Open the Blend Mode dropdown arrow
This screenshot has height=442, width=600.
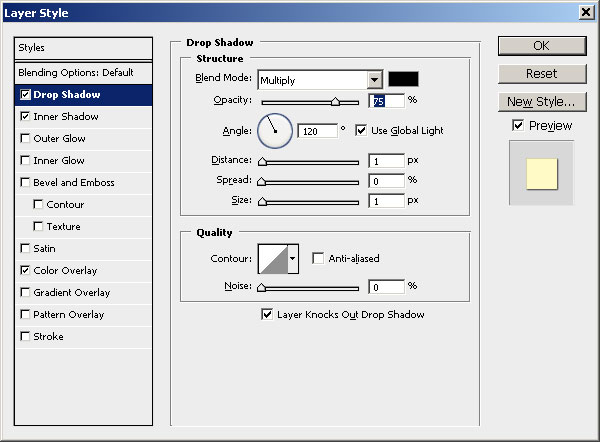[375, 80]
